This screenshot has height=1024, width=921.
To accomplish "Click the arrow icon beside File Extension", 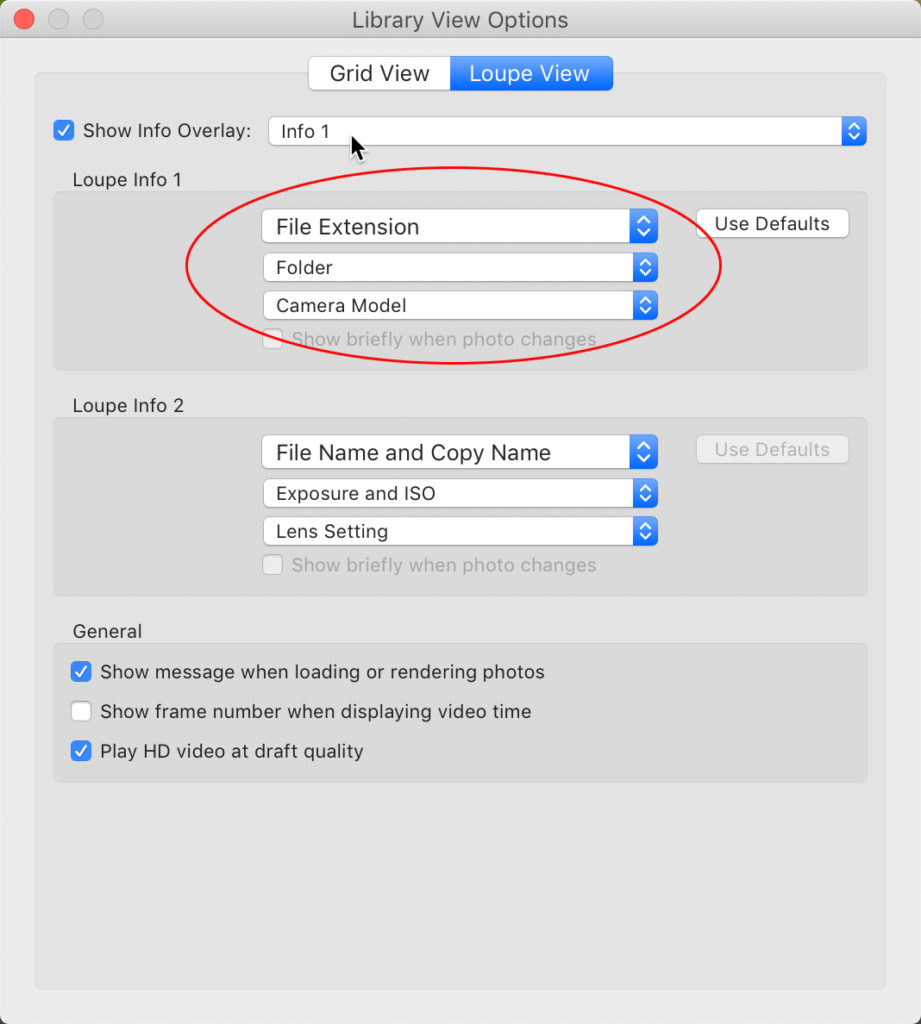I will tap(644, 227).
